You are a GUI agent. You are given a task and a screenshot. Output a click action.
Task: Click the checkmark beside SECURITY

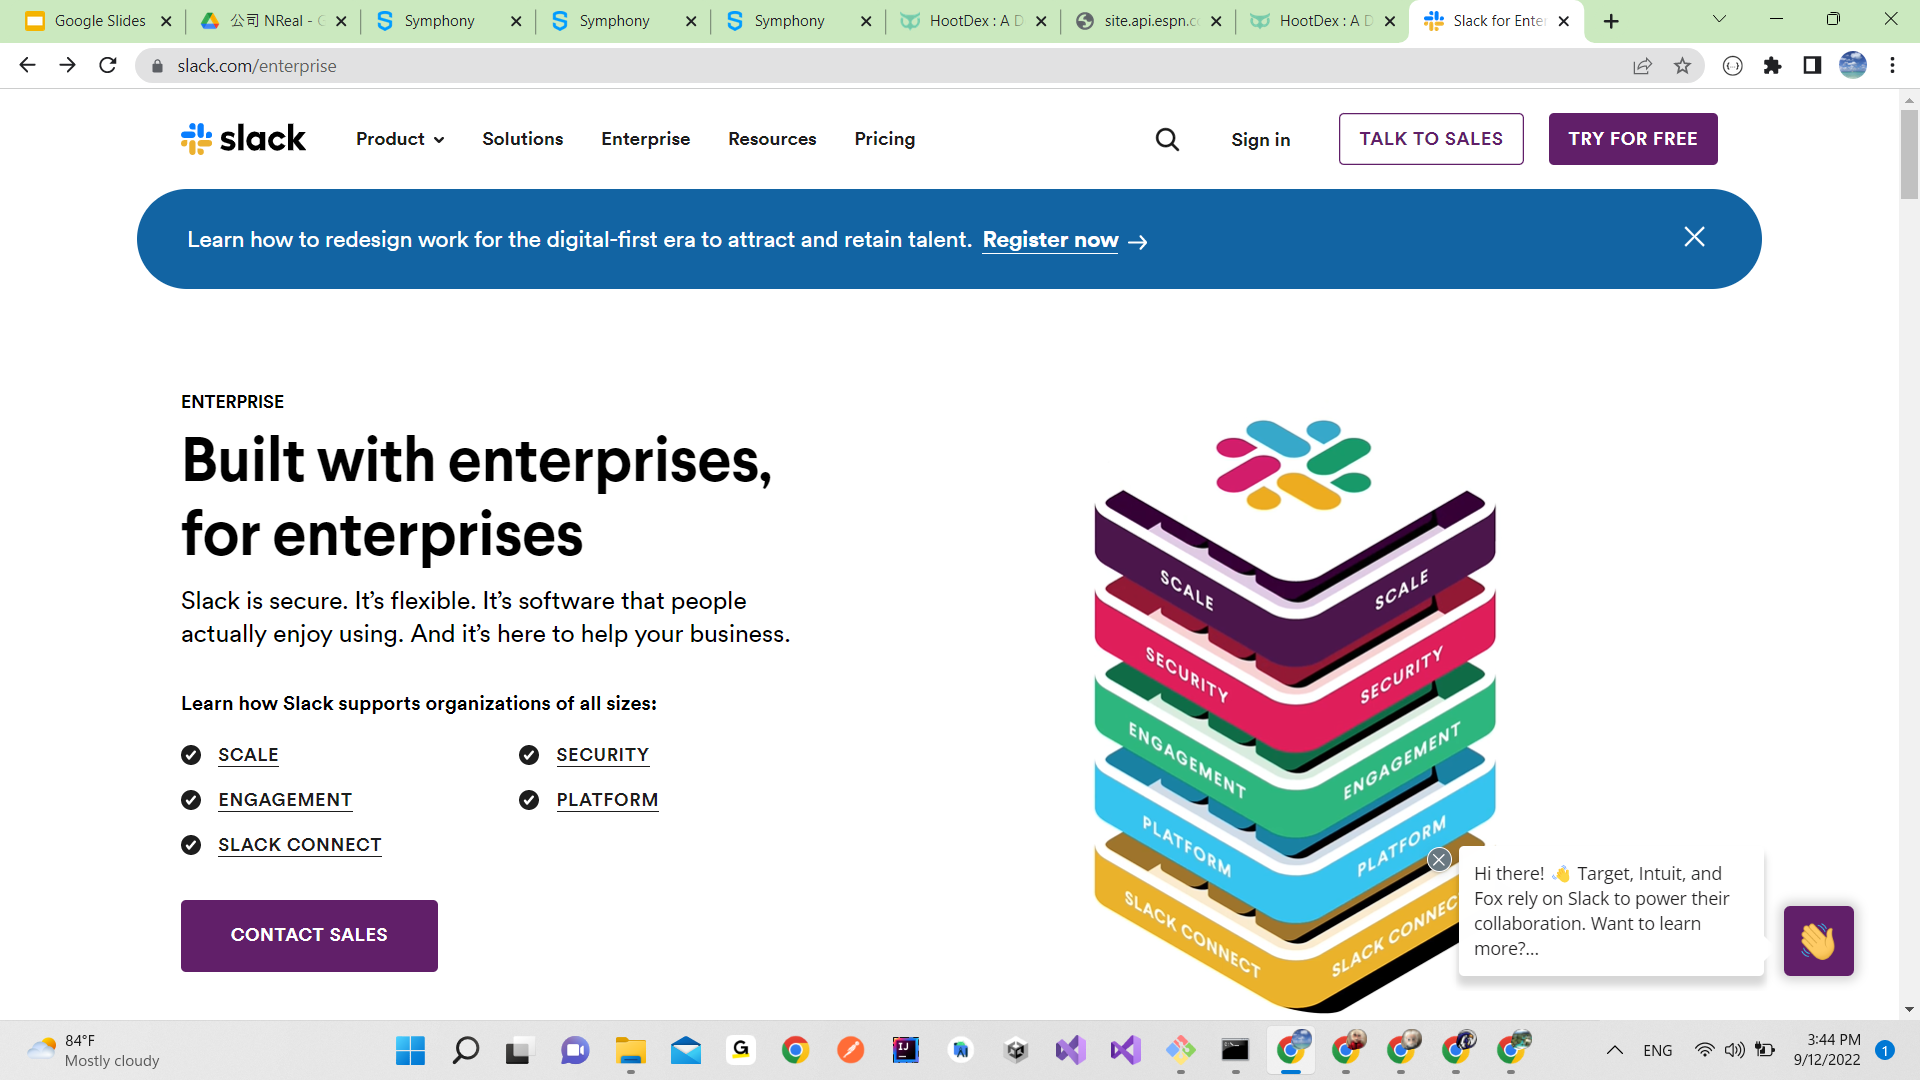[x=529, y=755]
